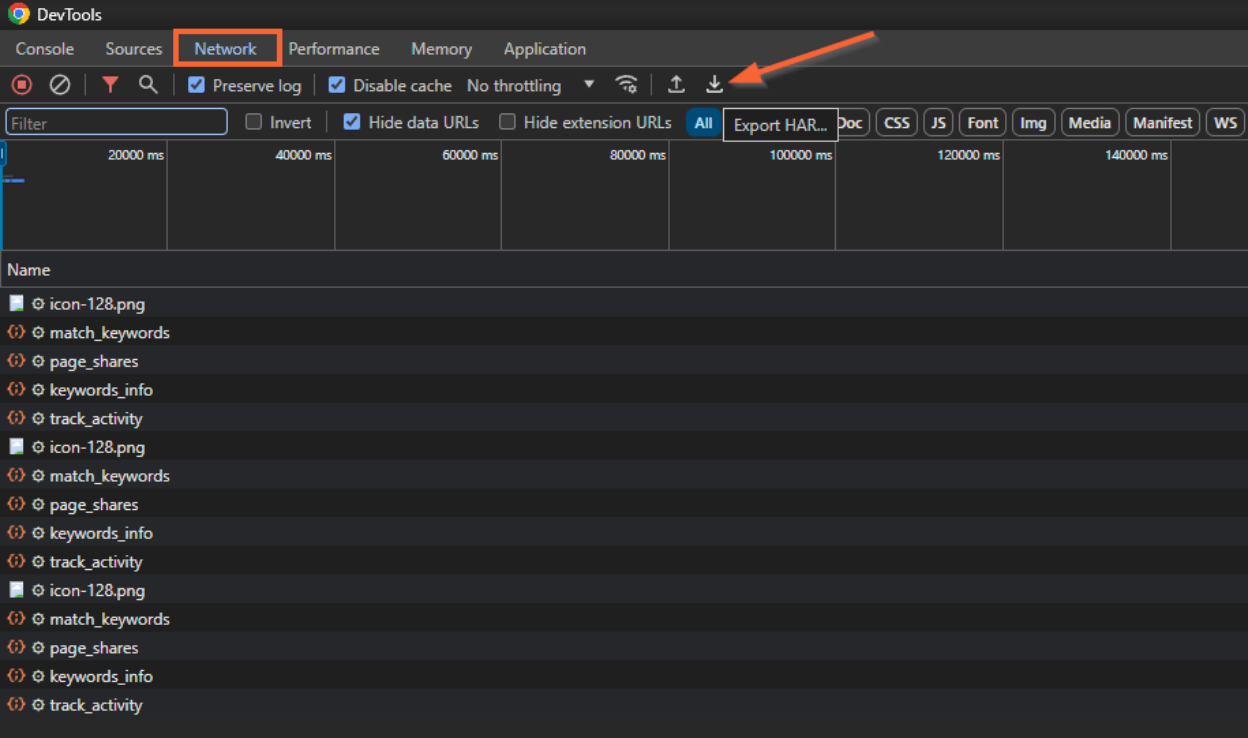Click the Import HAR upload arrow icon
The height and width of the screenshot is (738, 1248).
[x=677, y=85]
